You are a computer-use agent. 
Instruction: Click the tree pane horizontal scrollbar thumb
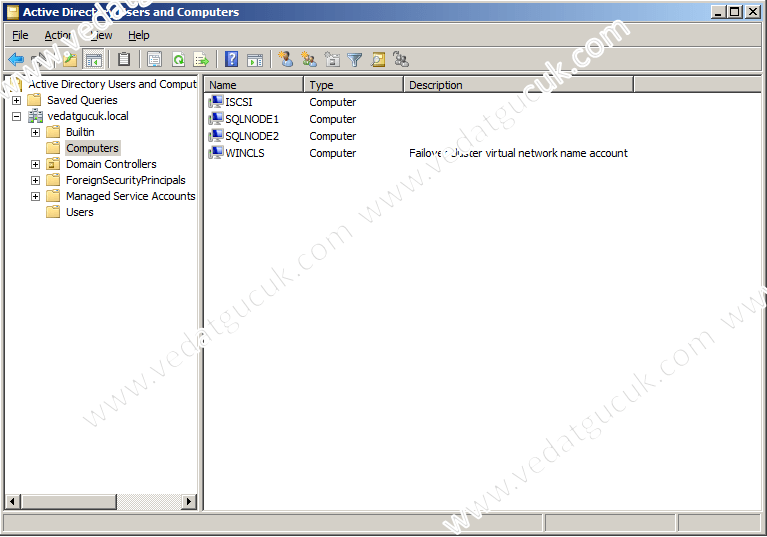coord(69,501)
